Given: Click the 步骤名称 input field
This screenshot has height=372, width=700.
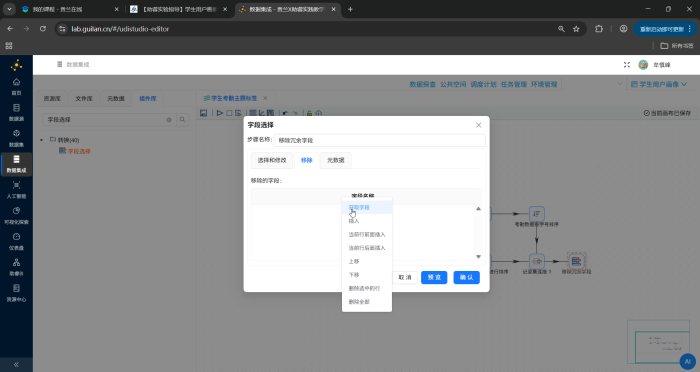Looking at the screenshot, I should click(x=379, y=140).
